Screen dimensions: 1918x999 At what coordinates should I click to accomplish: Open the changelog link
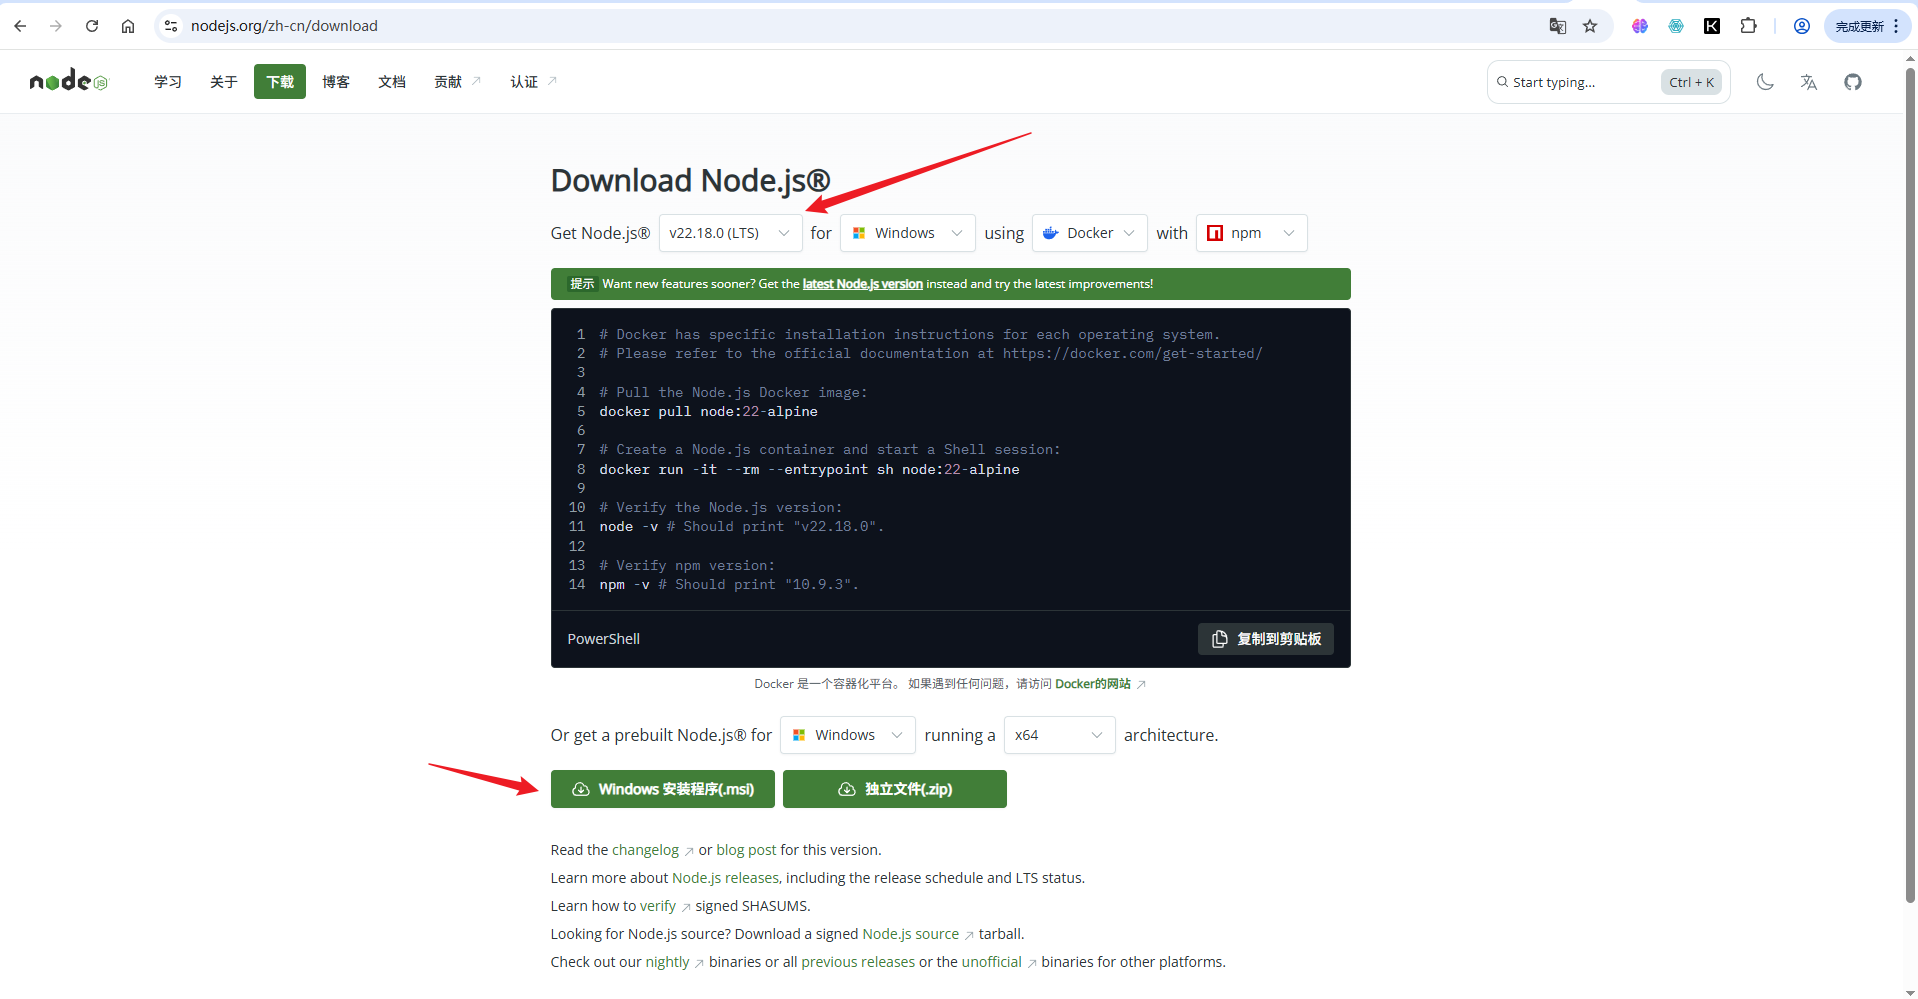coord(645,850)
